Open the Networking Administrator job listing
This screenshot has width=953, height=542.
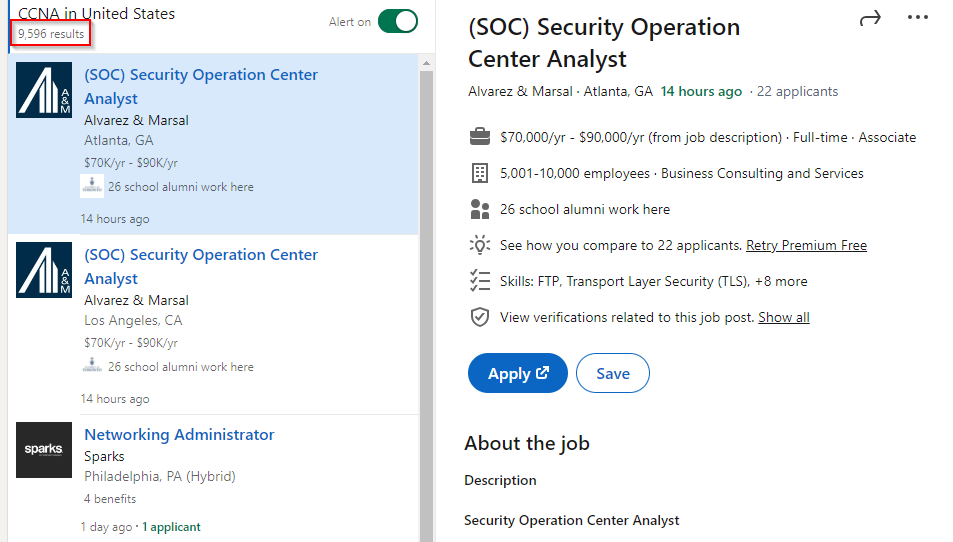tap(179, 435)
